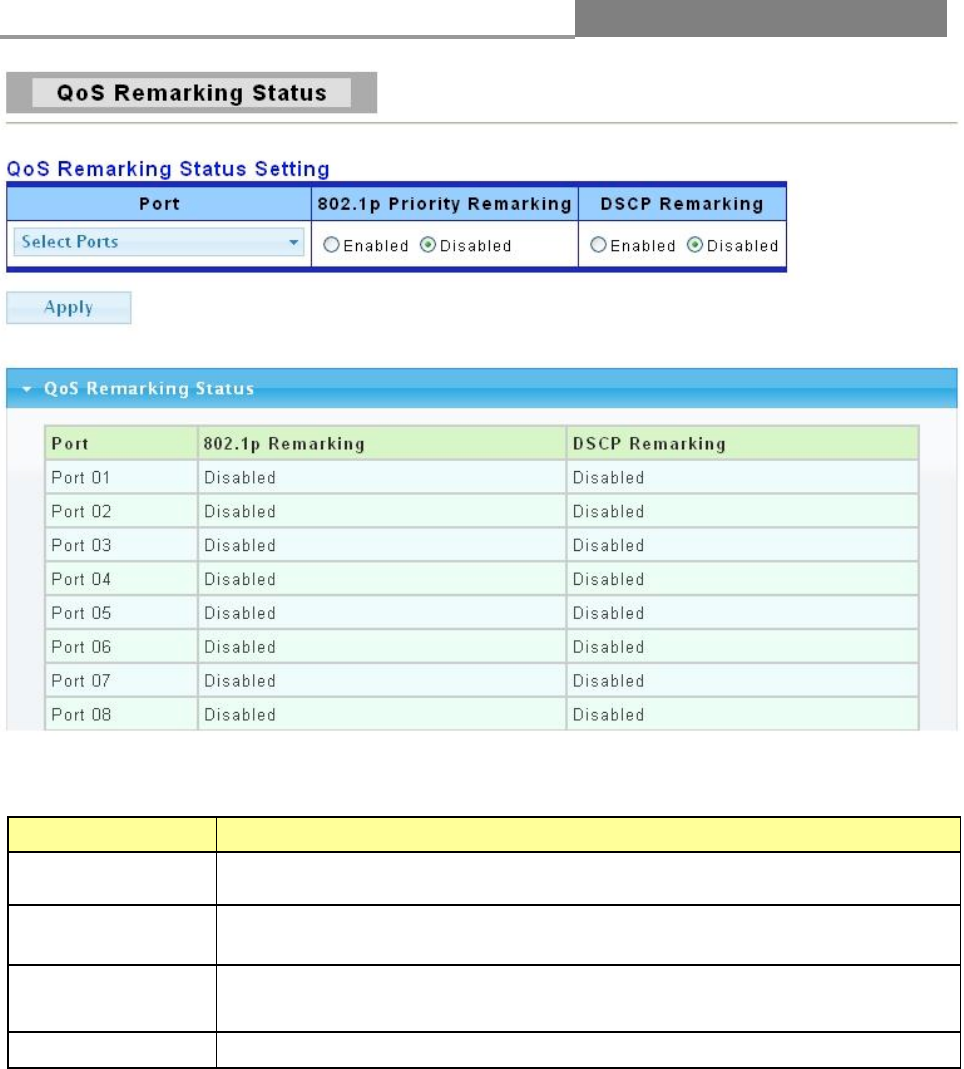Viewport: 964px width, 1069px height.
Task: Click the Apply button
Action: click(x=69, y=307)
